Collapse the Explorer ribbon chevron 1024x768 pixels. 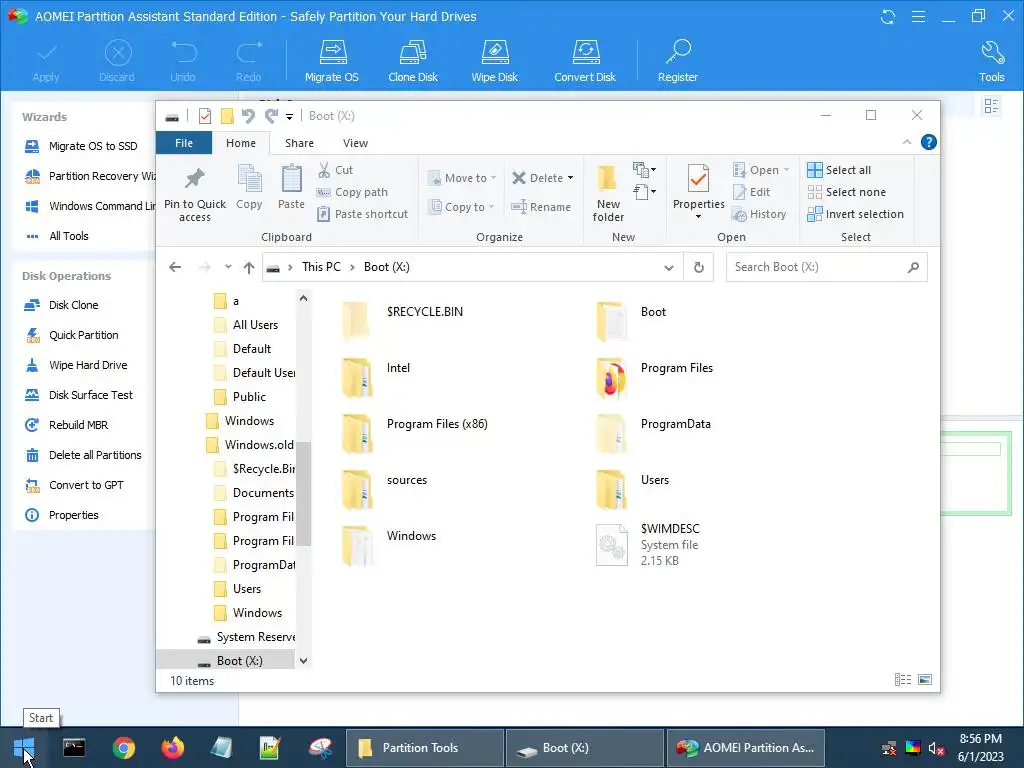(x=906, y=142)
